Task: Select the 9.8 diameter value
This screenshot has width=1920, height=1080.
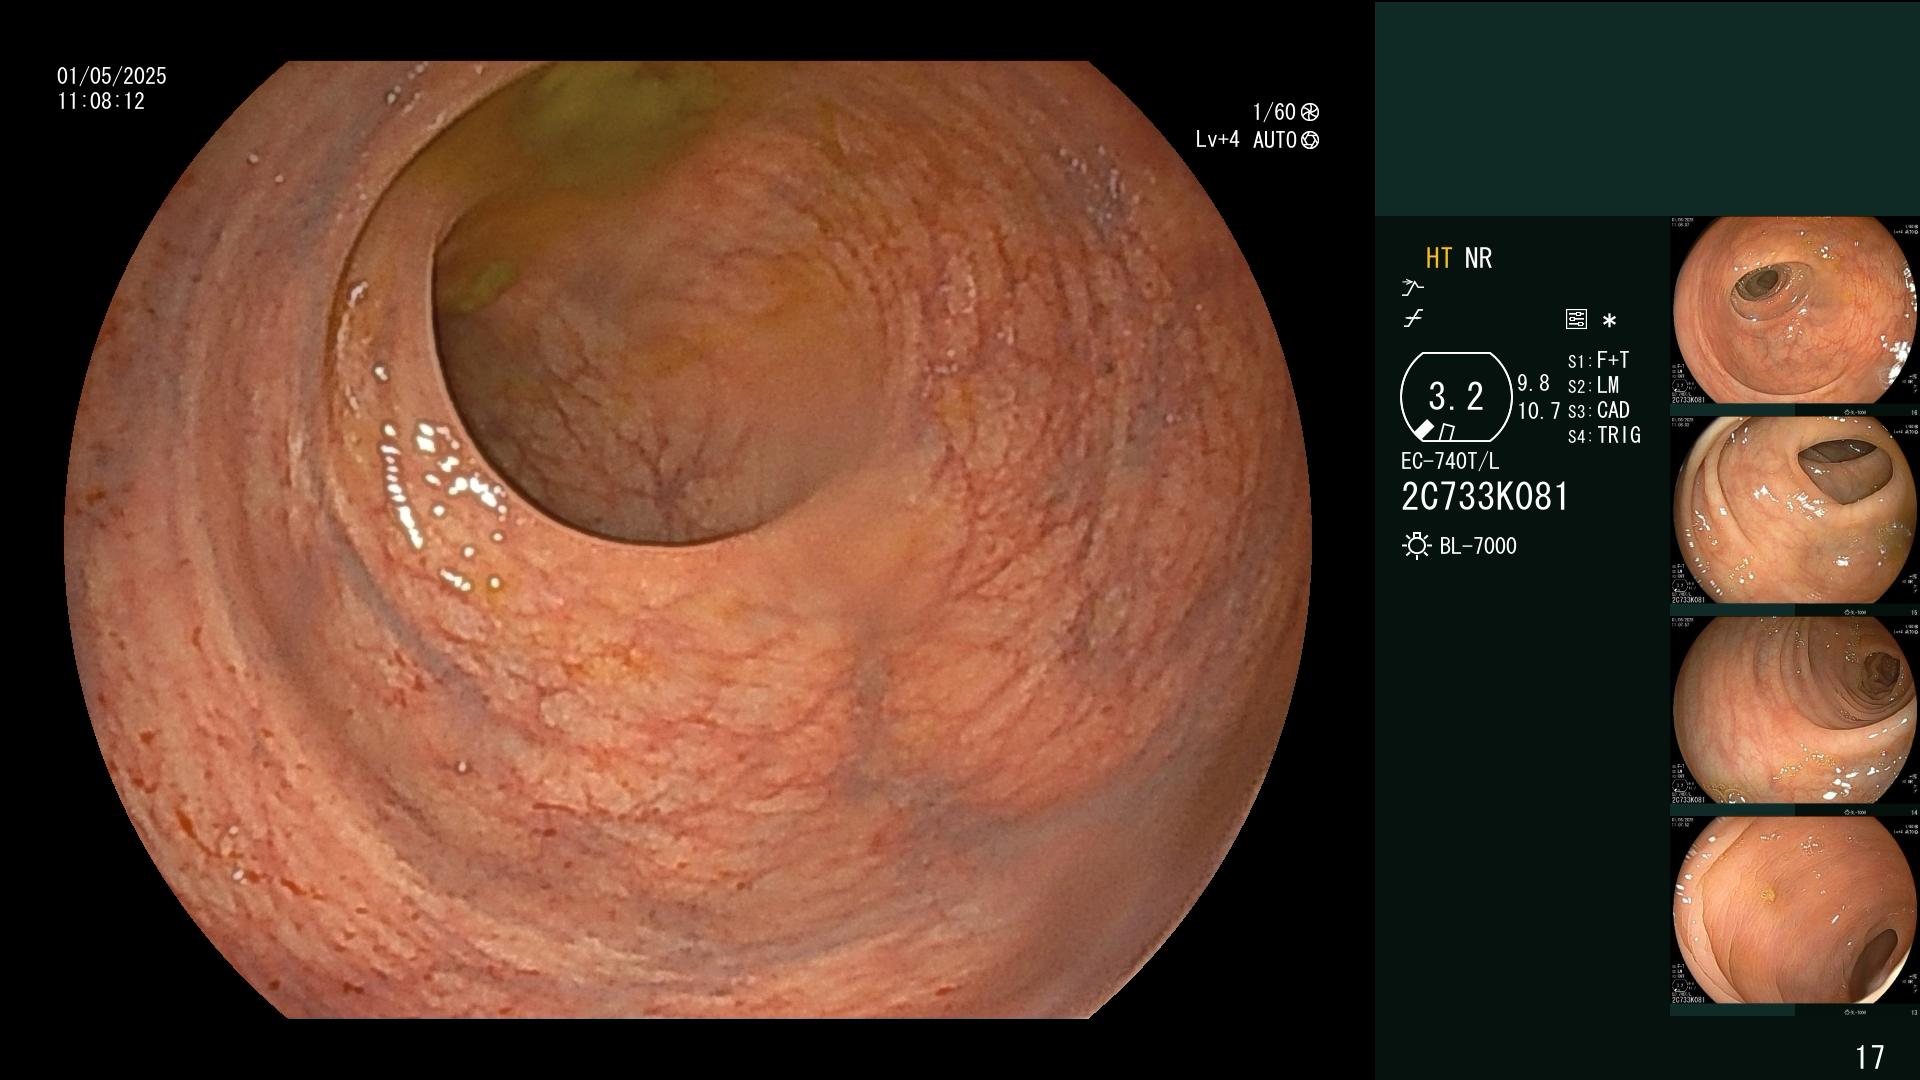Action: (1533, 384)
